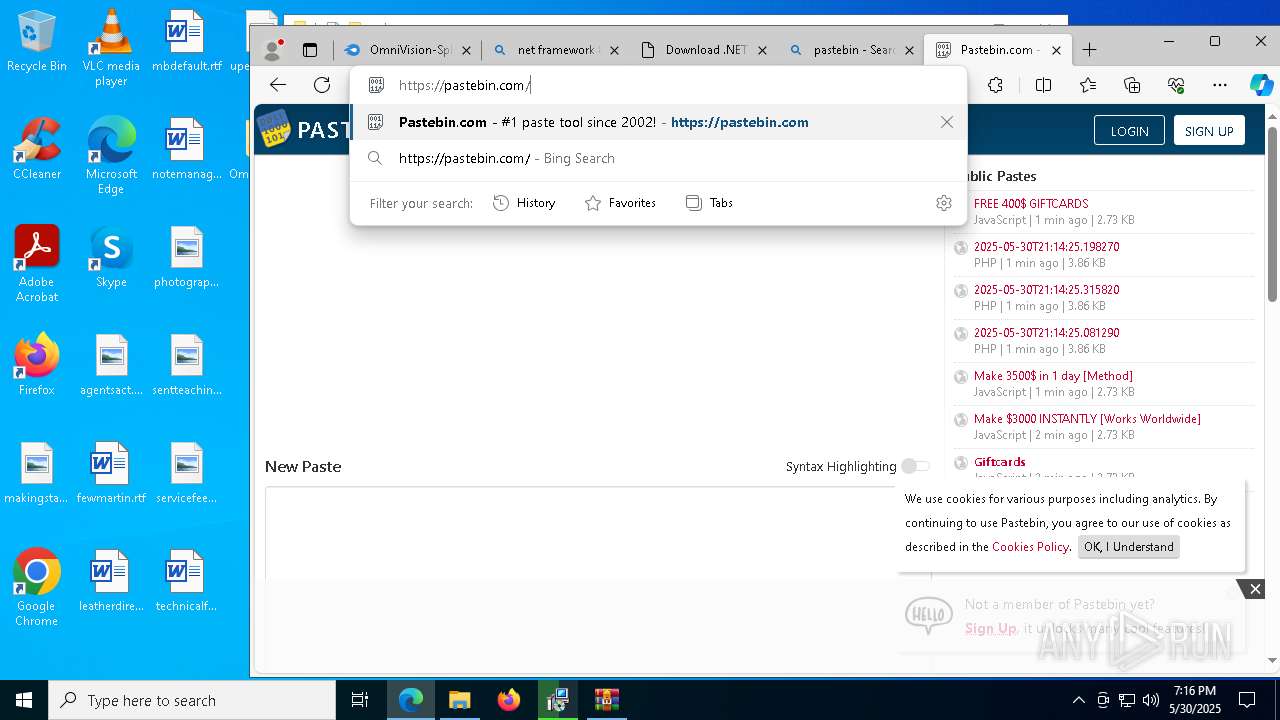The height and width of the screenshot is (720, 1280).
Task: Select the Microsoft Edge desktop shortcut
Action: click(111, 156)
